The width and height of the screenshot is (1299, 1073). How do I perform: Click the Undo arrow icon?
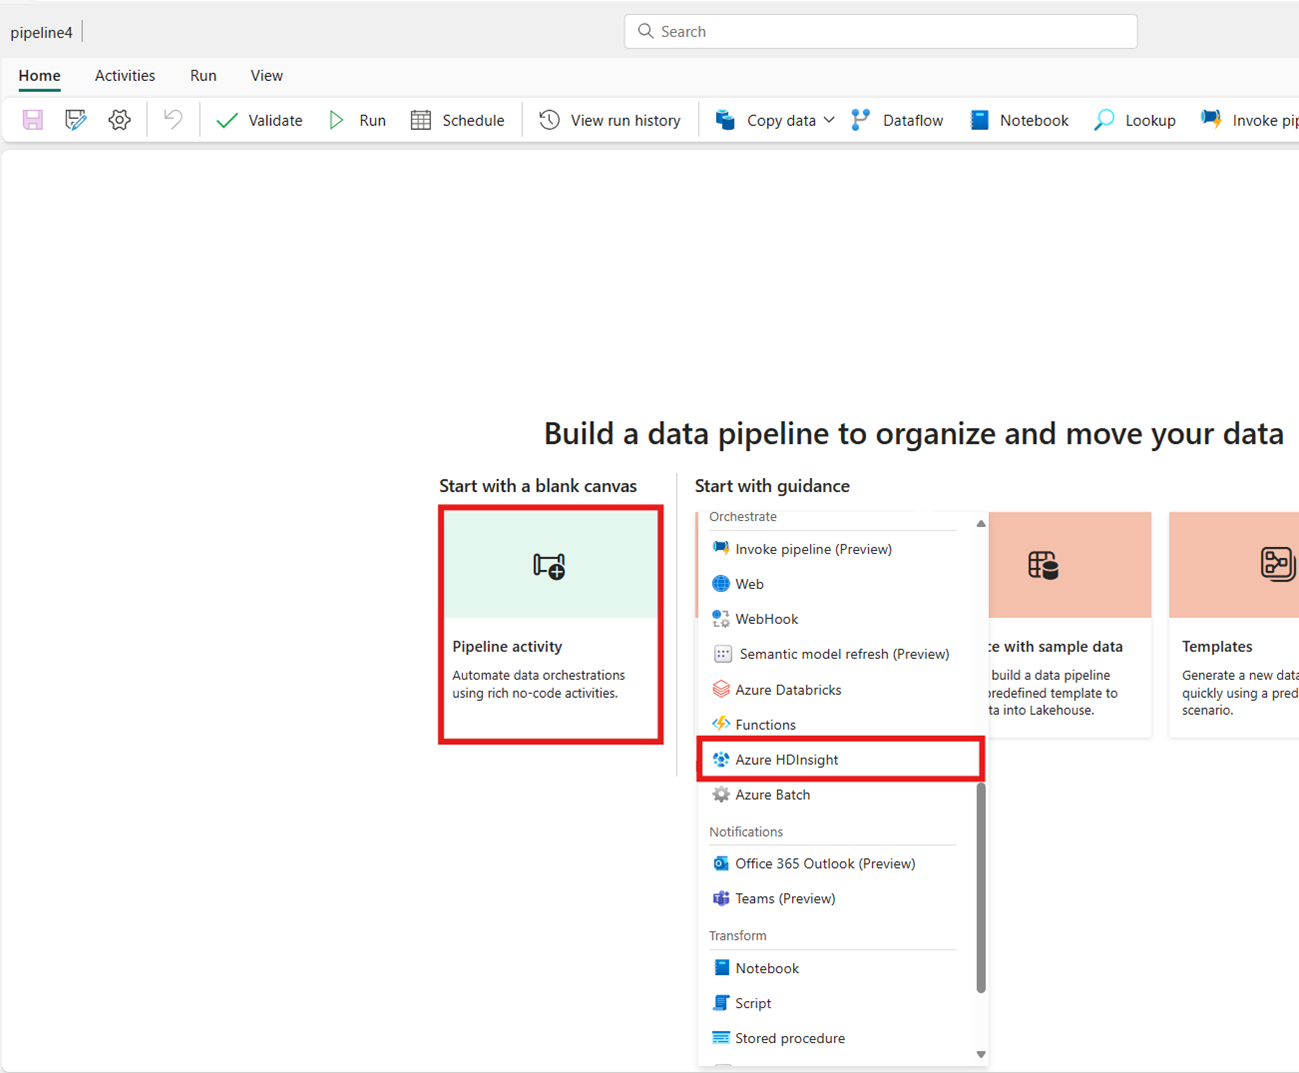173,120
